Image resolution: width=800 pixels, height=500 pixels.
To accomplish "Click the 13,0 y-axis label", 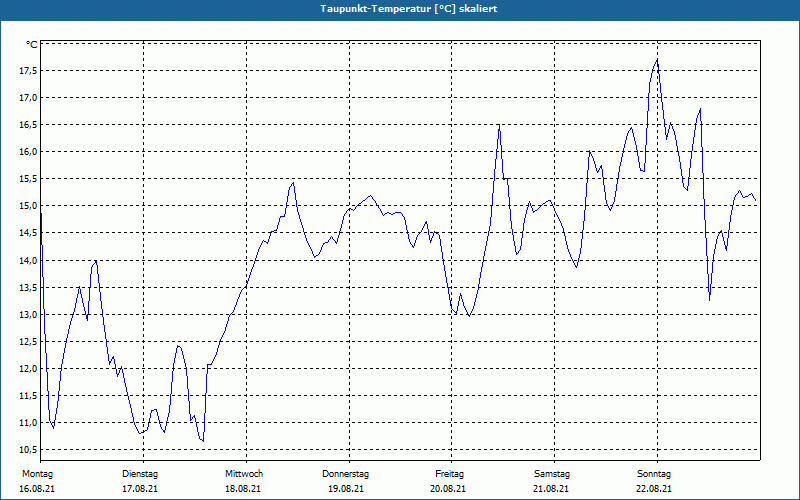I will click(28, 314).
